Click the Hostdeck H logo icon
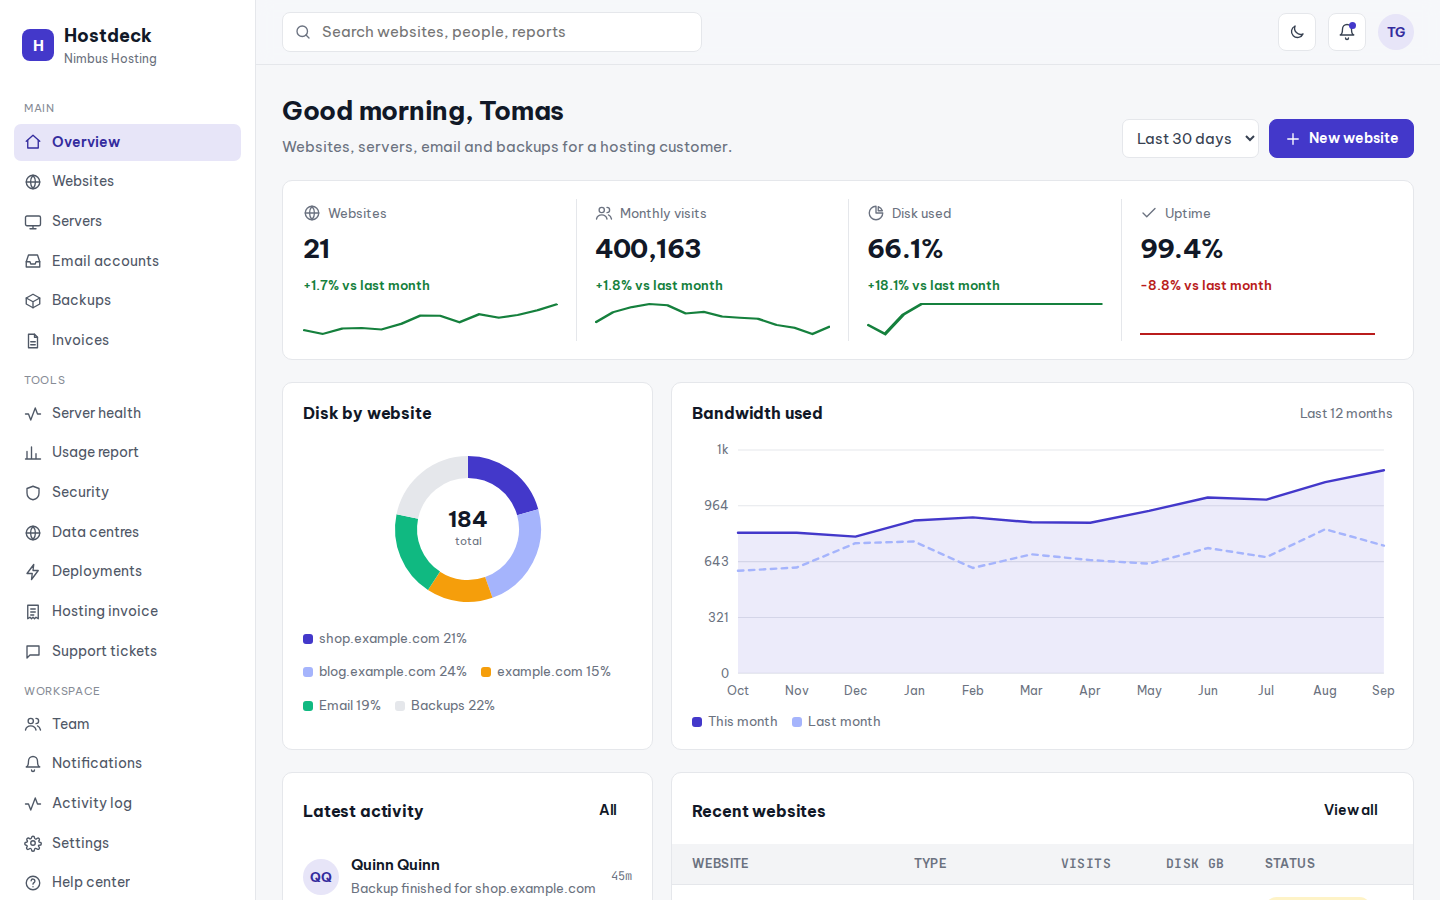Image resolution: width=1440 pixels, height=900 pixels. pyautogui.click(x=38, y=45)
